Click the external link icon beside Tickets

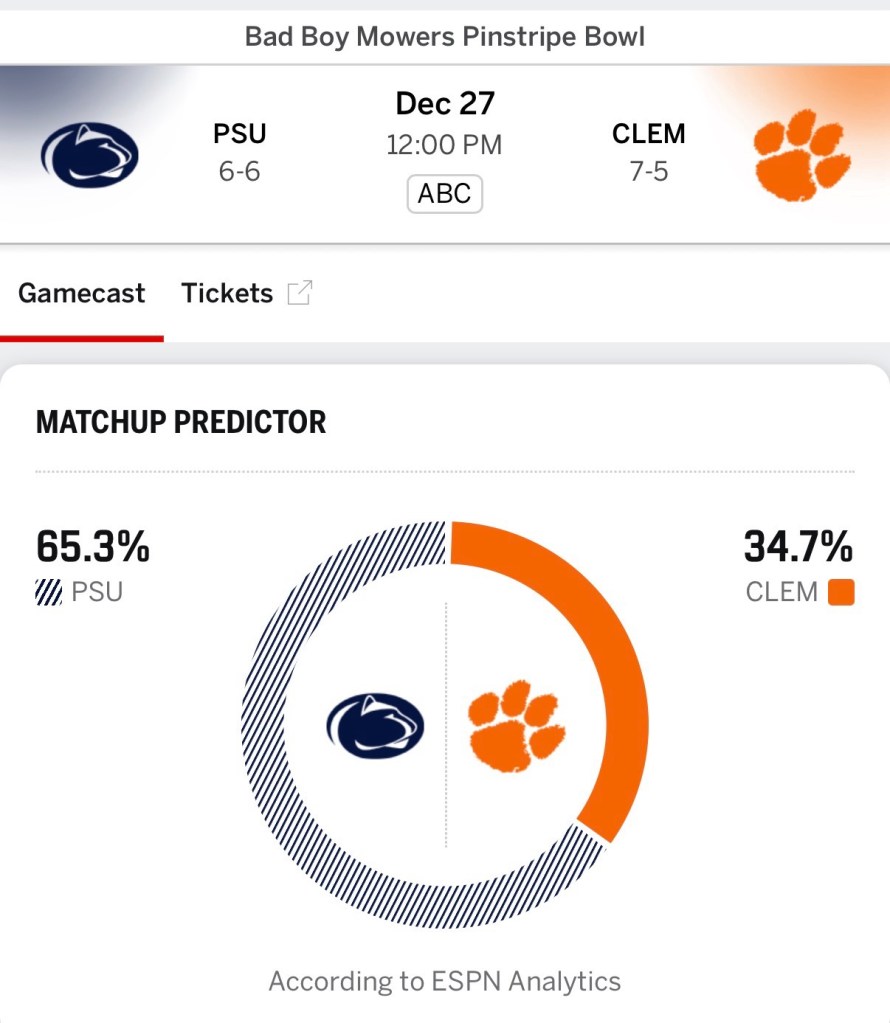[x=299, y=293]
